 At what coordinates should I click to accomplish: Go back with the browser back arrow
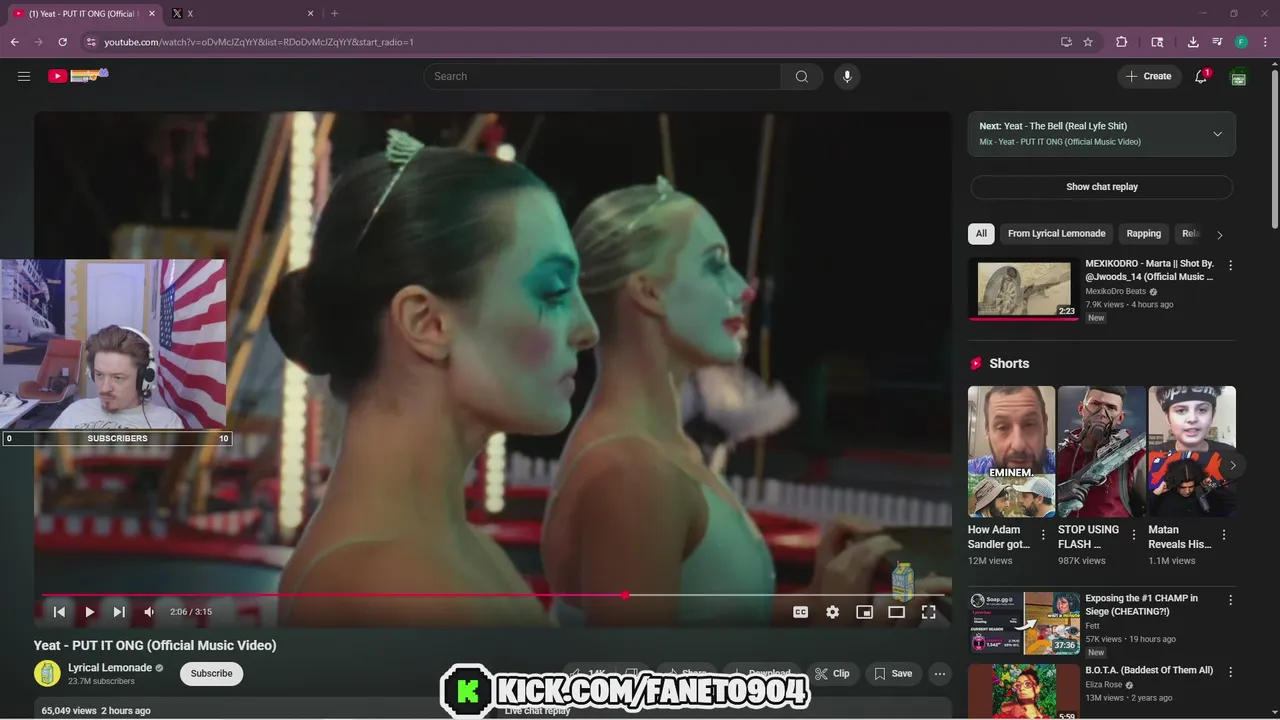coord(14,42)
